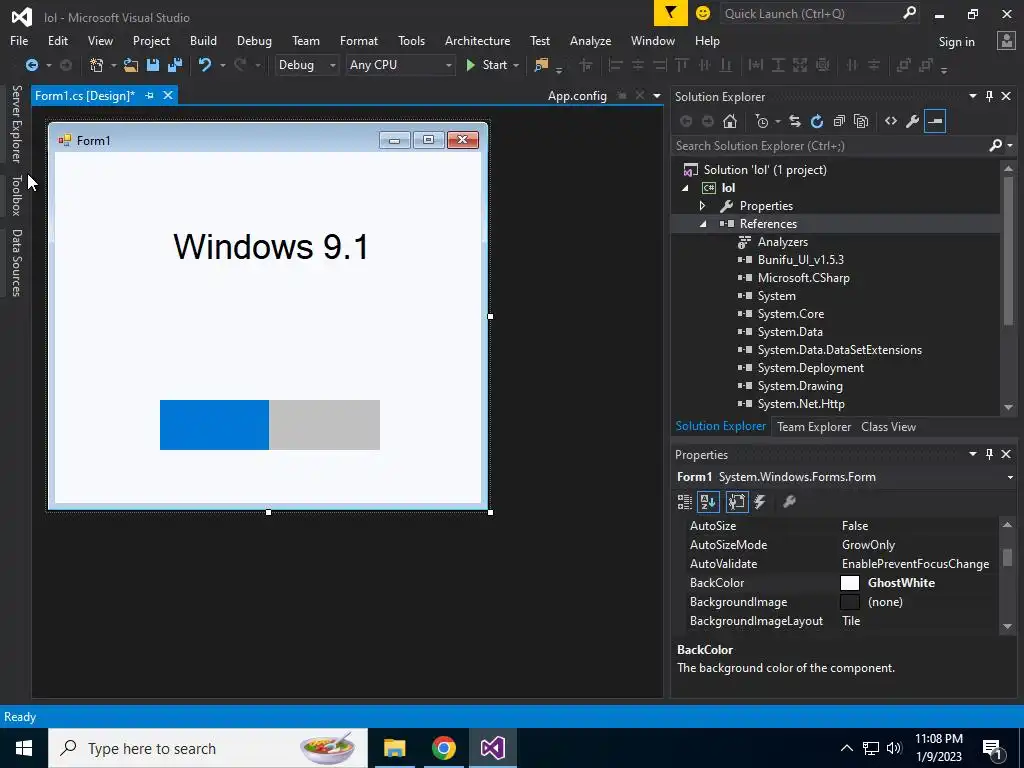Click the Search Solution Explorer field
This screenshot has height=768, width=1024.
(829, 146)
